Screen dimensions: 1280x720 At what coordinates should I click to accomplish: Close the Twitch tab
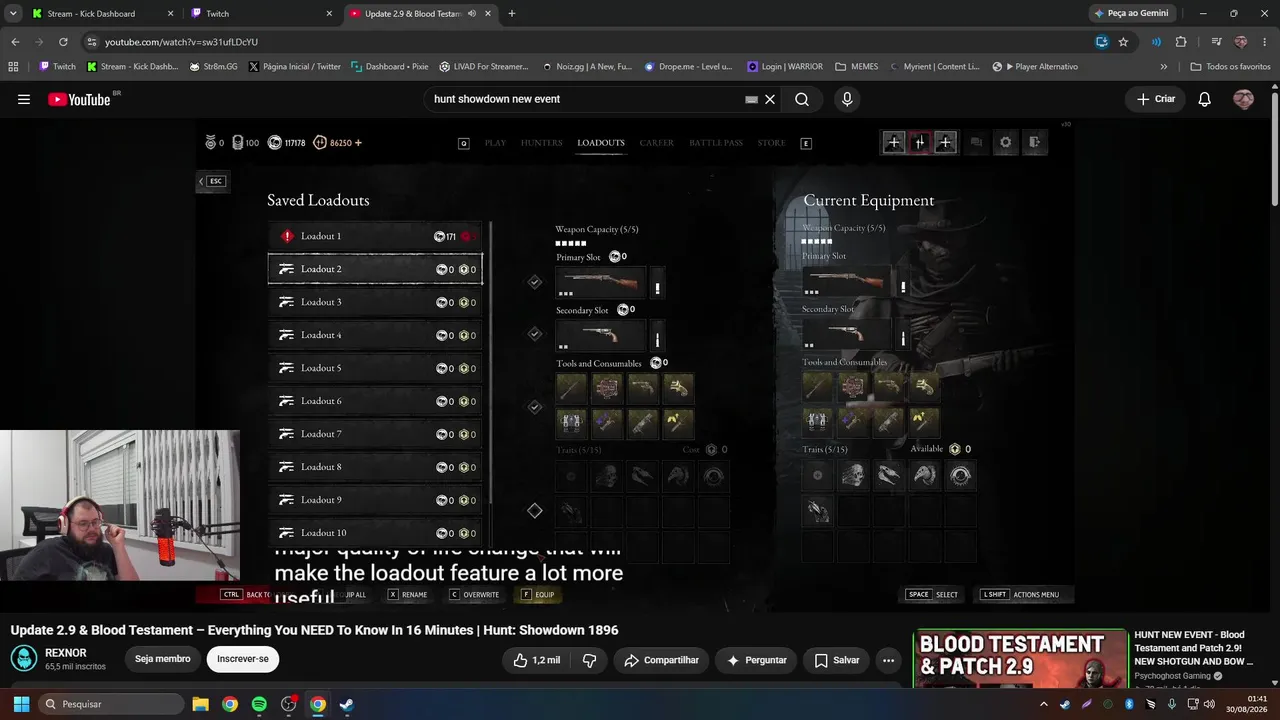pos(329,14)
